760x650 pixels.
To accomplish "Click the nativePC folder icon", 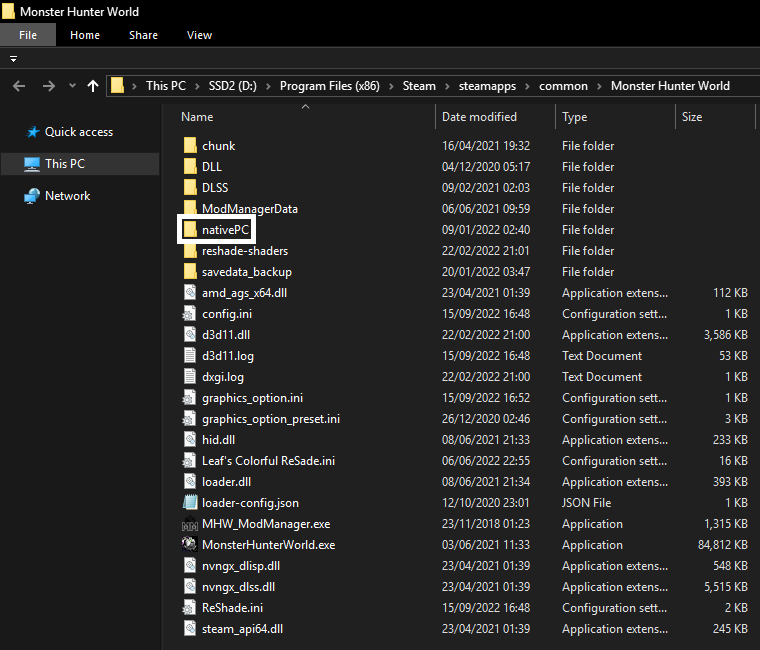I will (x=190, y=230).
